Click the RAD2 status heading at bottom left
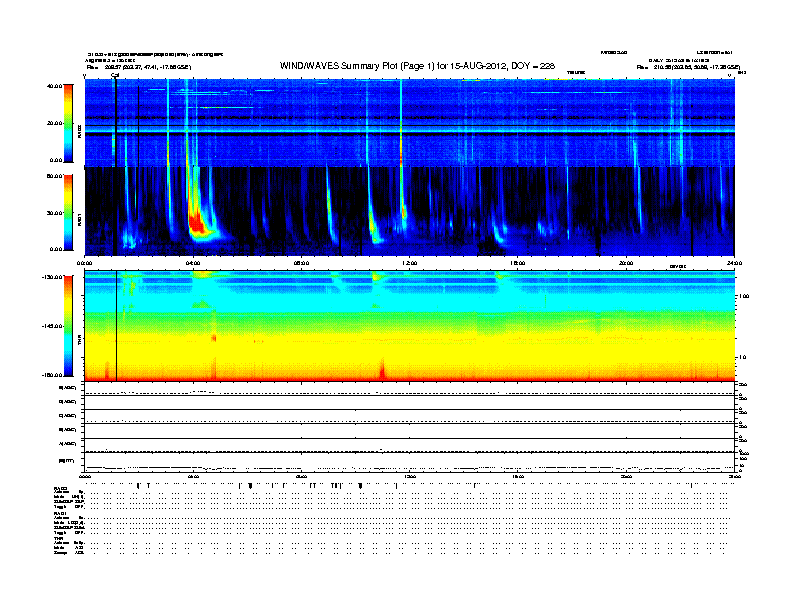The width and height of the screenshot is (792, 612). (60, 488)
